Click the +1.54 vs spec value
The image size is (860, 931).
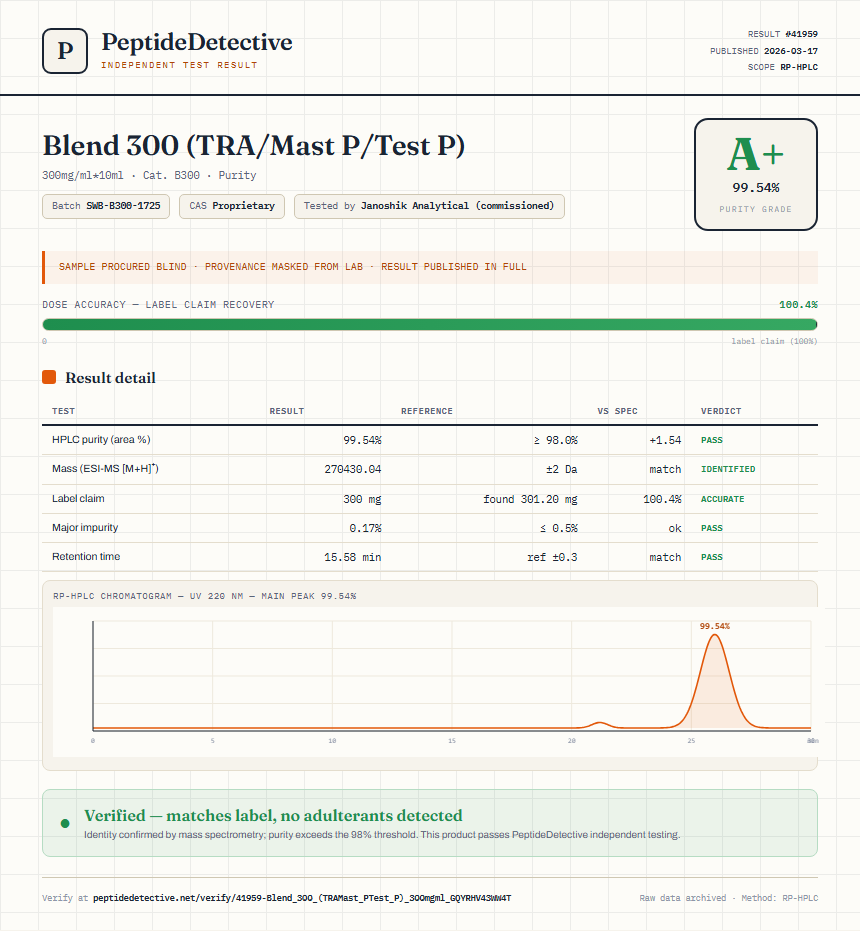point(665,440)
